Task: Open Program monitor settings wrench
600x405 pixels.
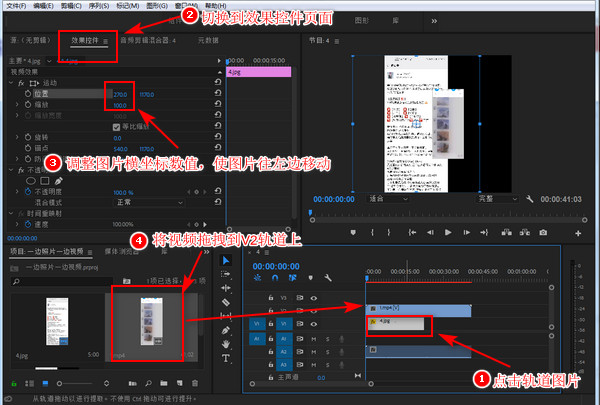Action: 530,199
